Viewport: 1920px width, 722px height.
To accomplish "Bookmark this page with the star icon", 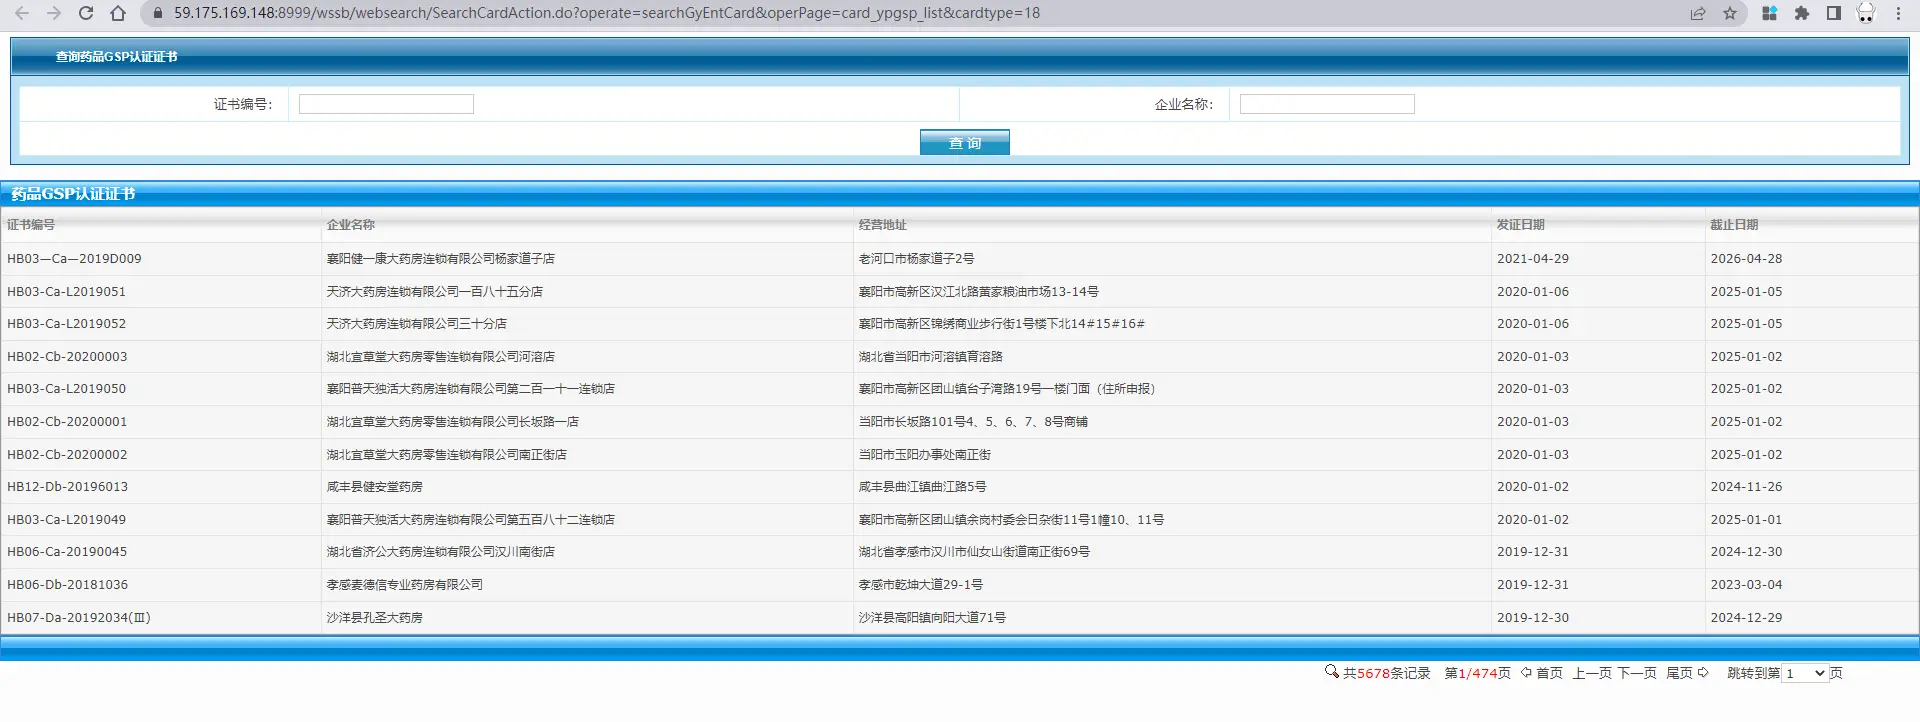I will coord(1730,13).
